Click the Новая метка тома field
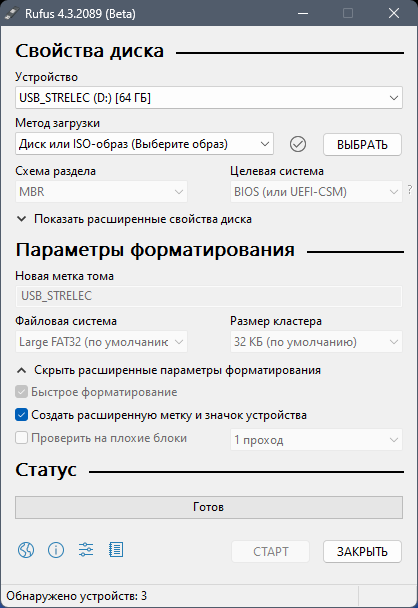Image resolution: width=418 pixels, height=608 pixels. (209, 296)
